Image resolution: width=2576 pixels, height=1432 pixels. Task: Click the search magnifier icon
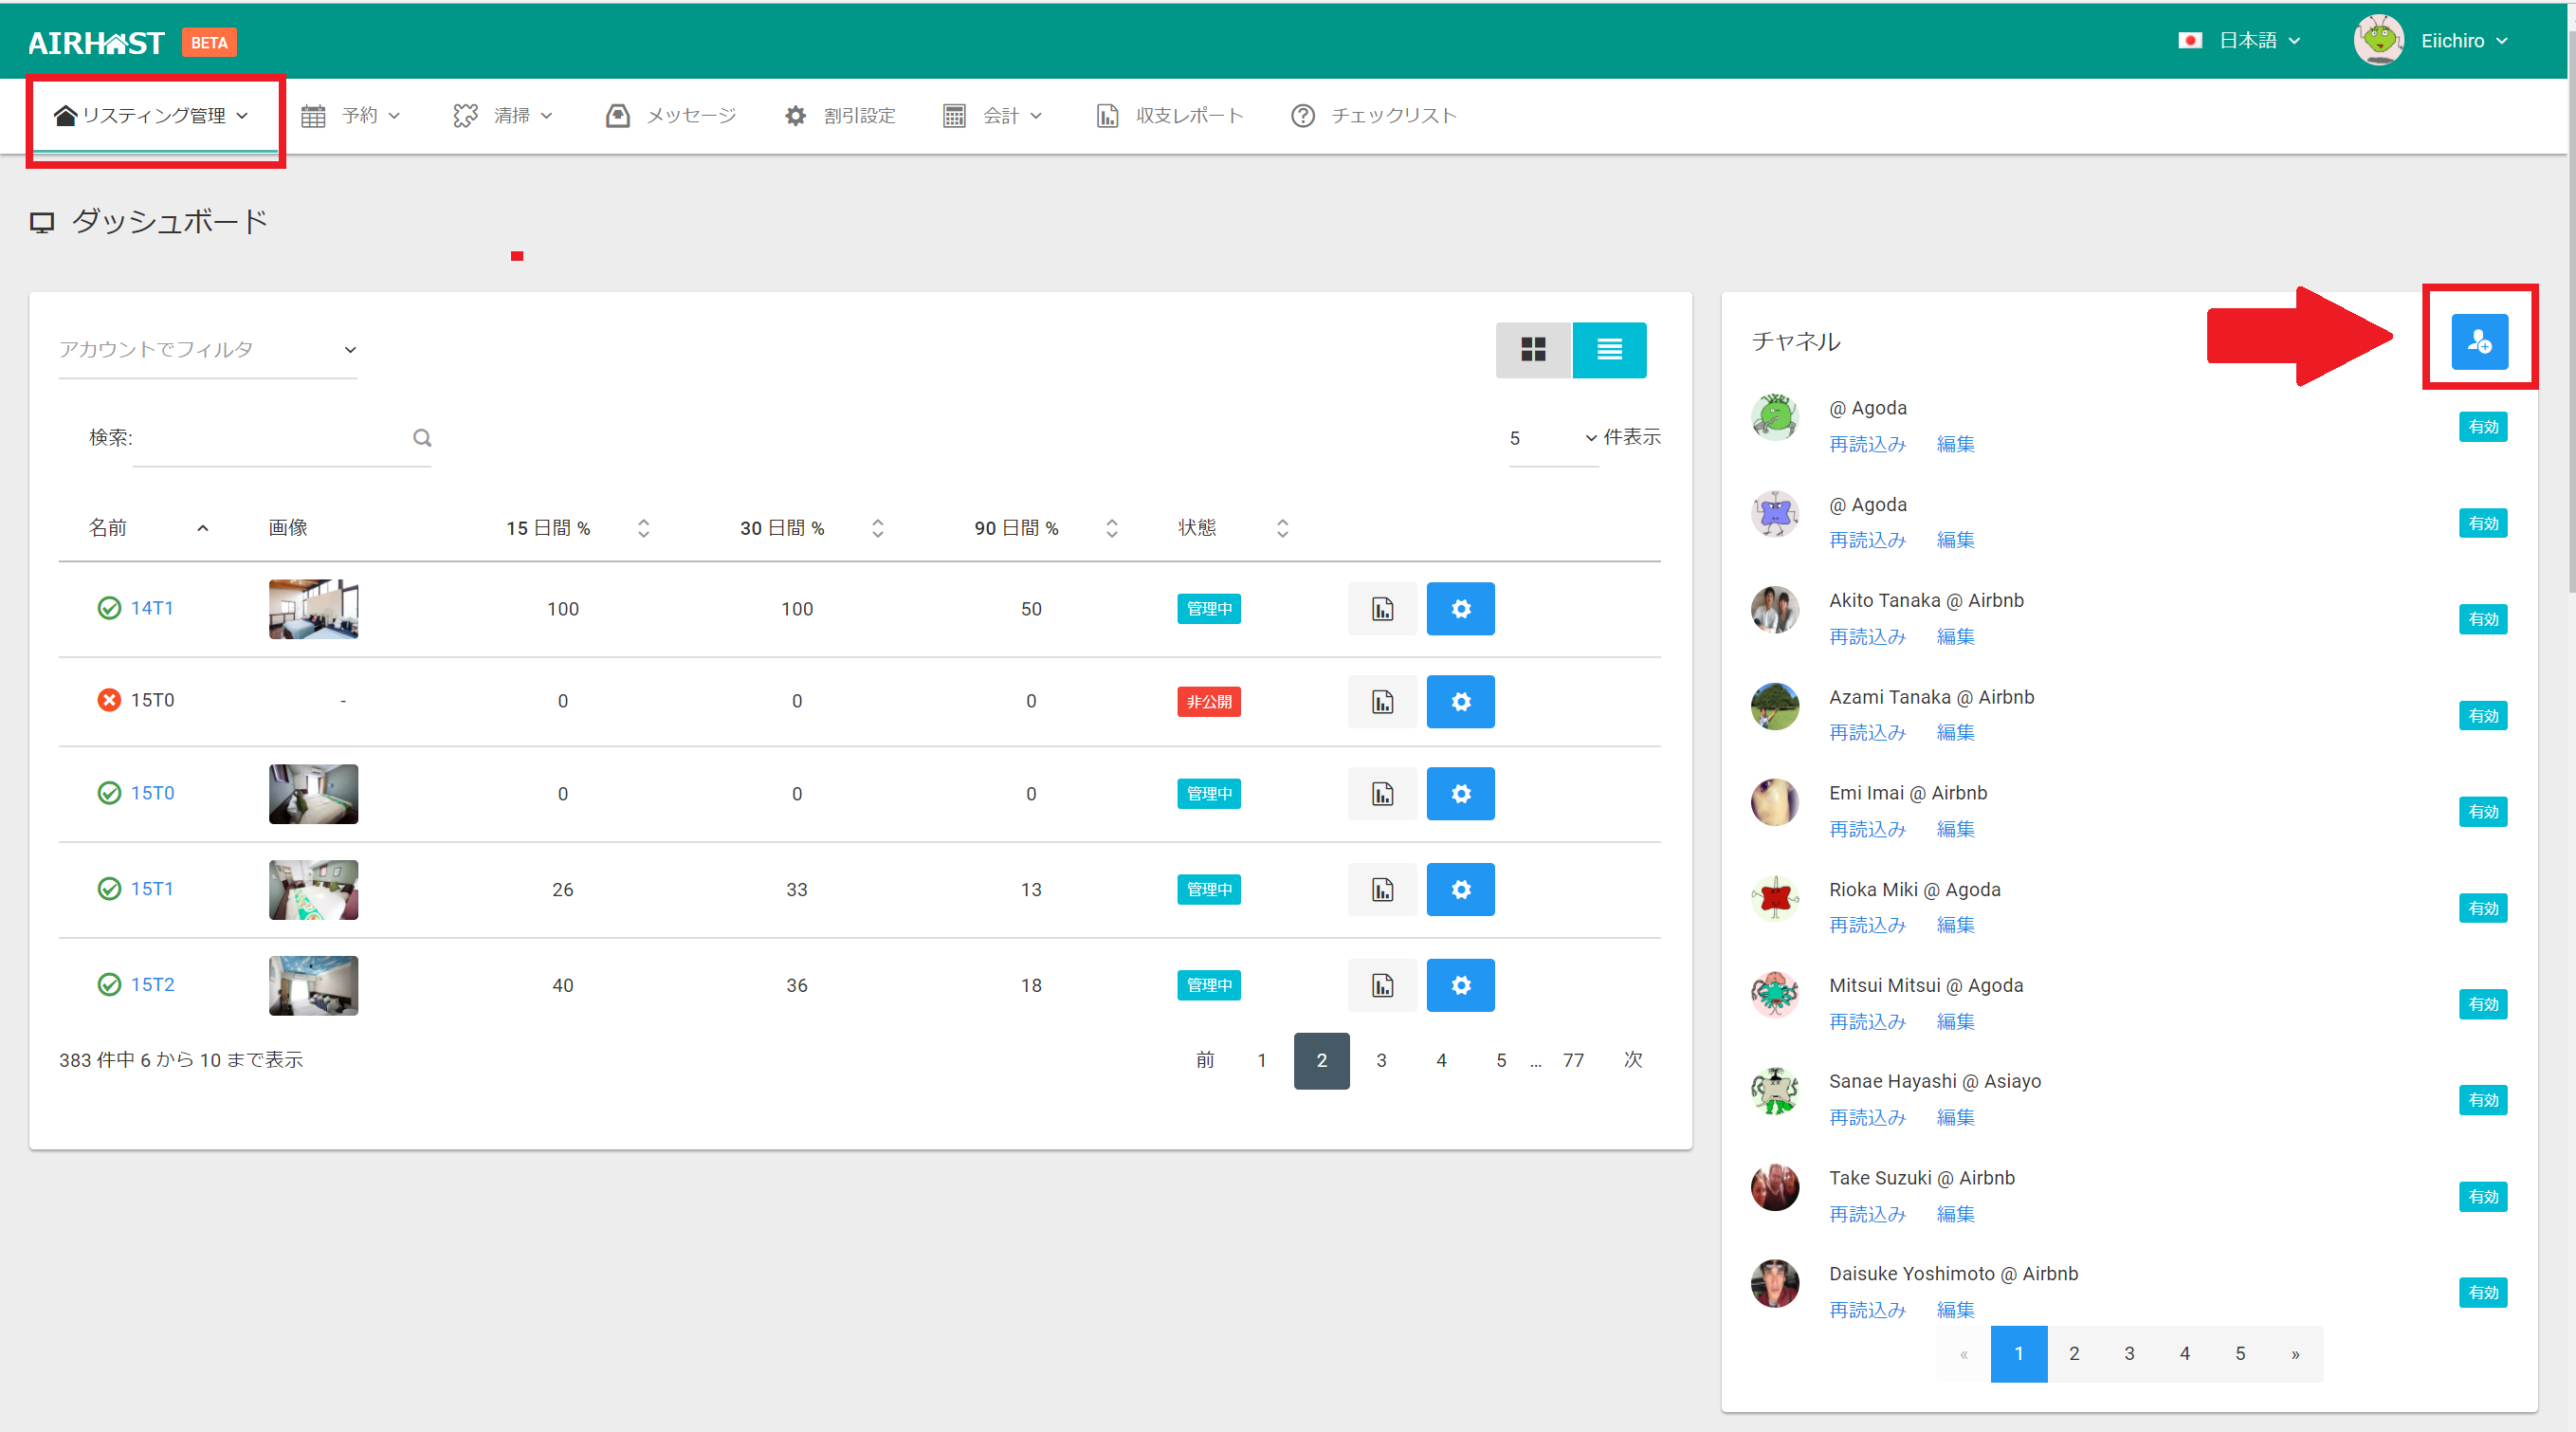pos(422,438)
